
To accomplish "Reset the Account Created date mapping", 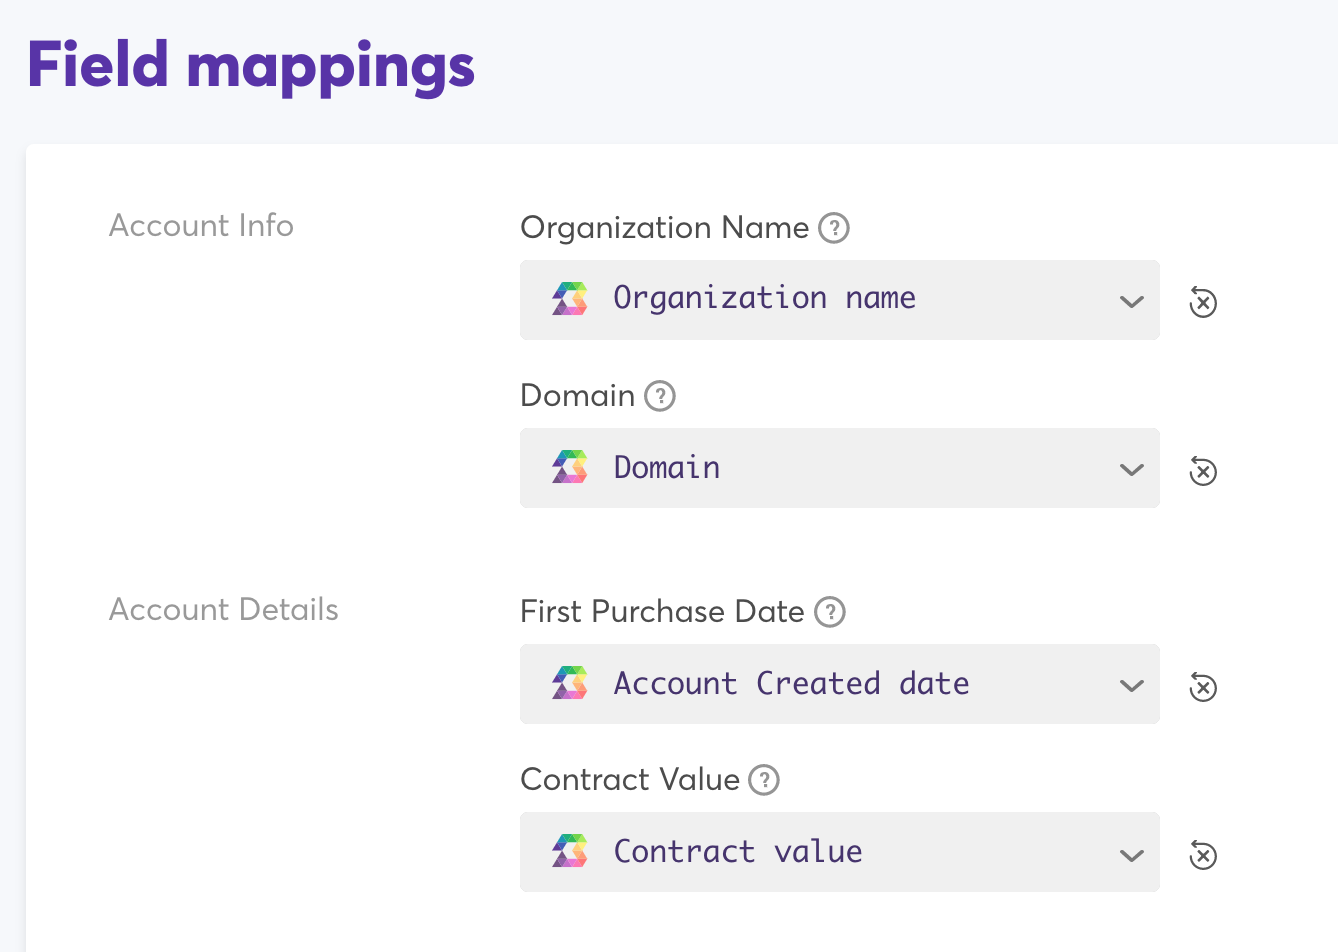I will [x=1202, y=687].
